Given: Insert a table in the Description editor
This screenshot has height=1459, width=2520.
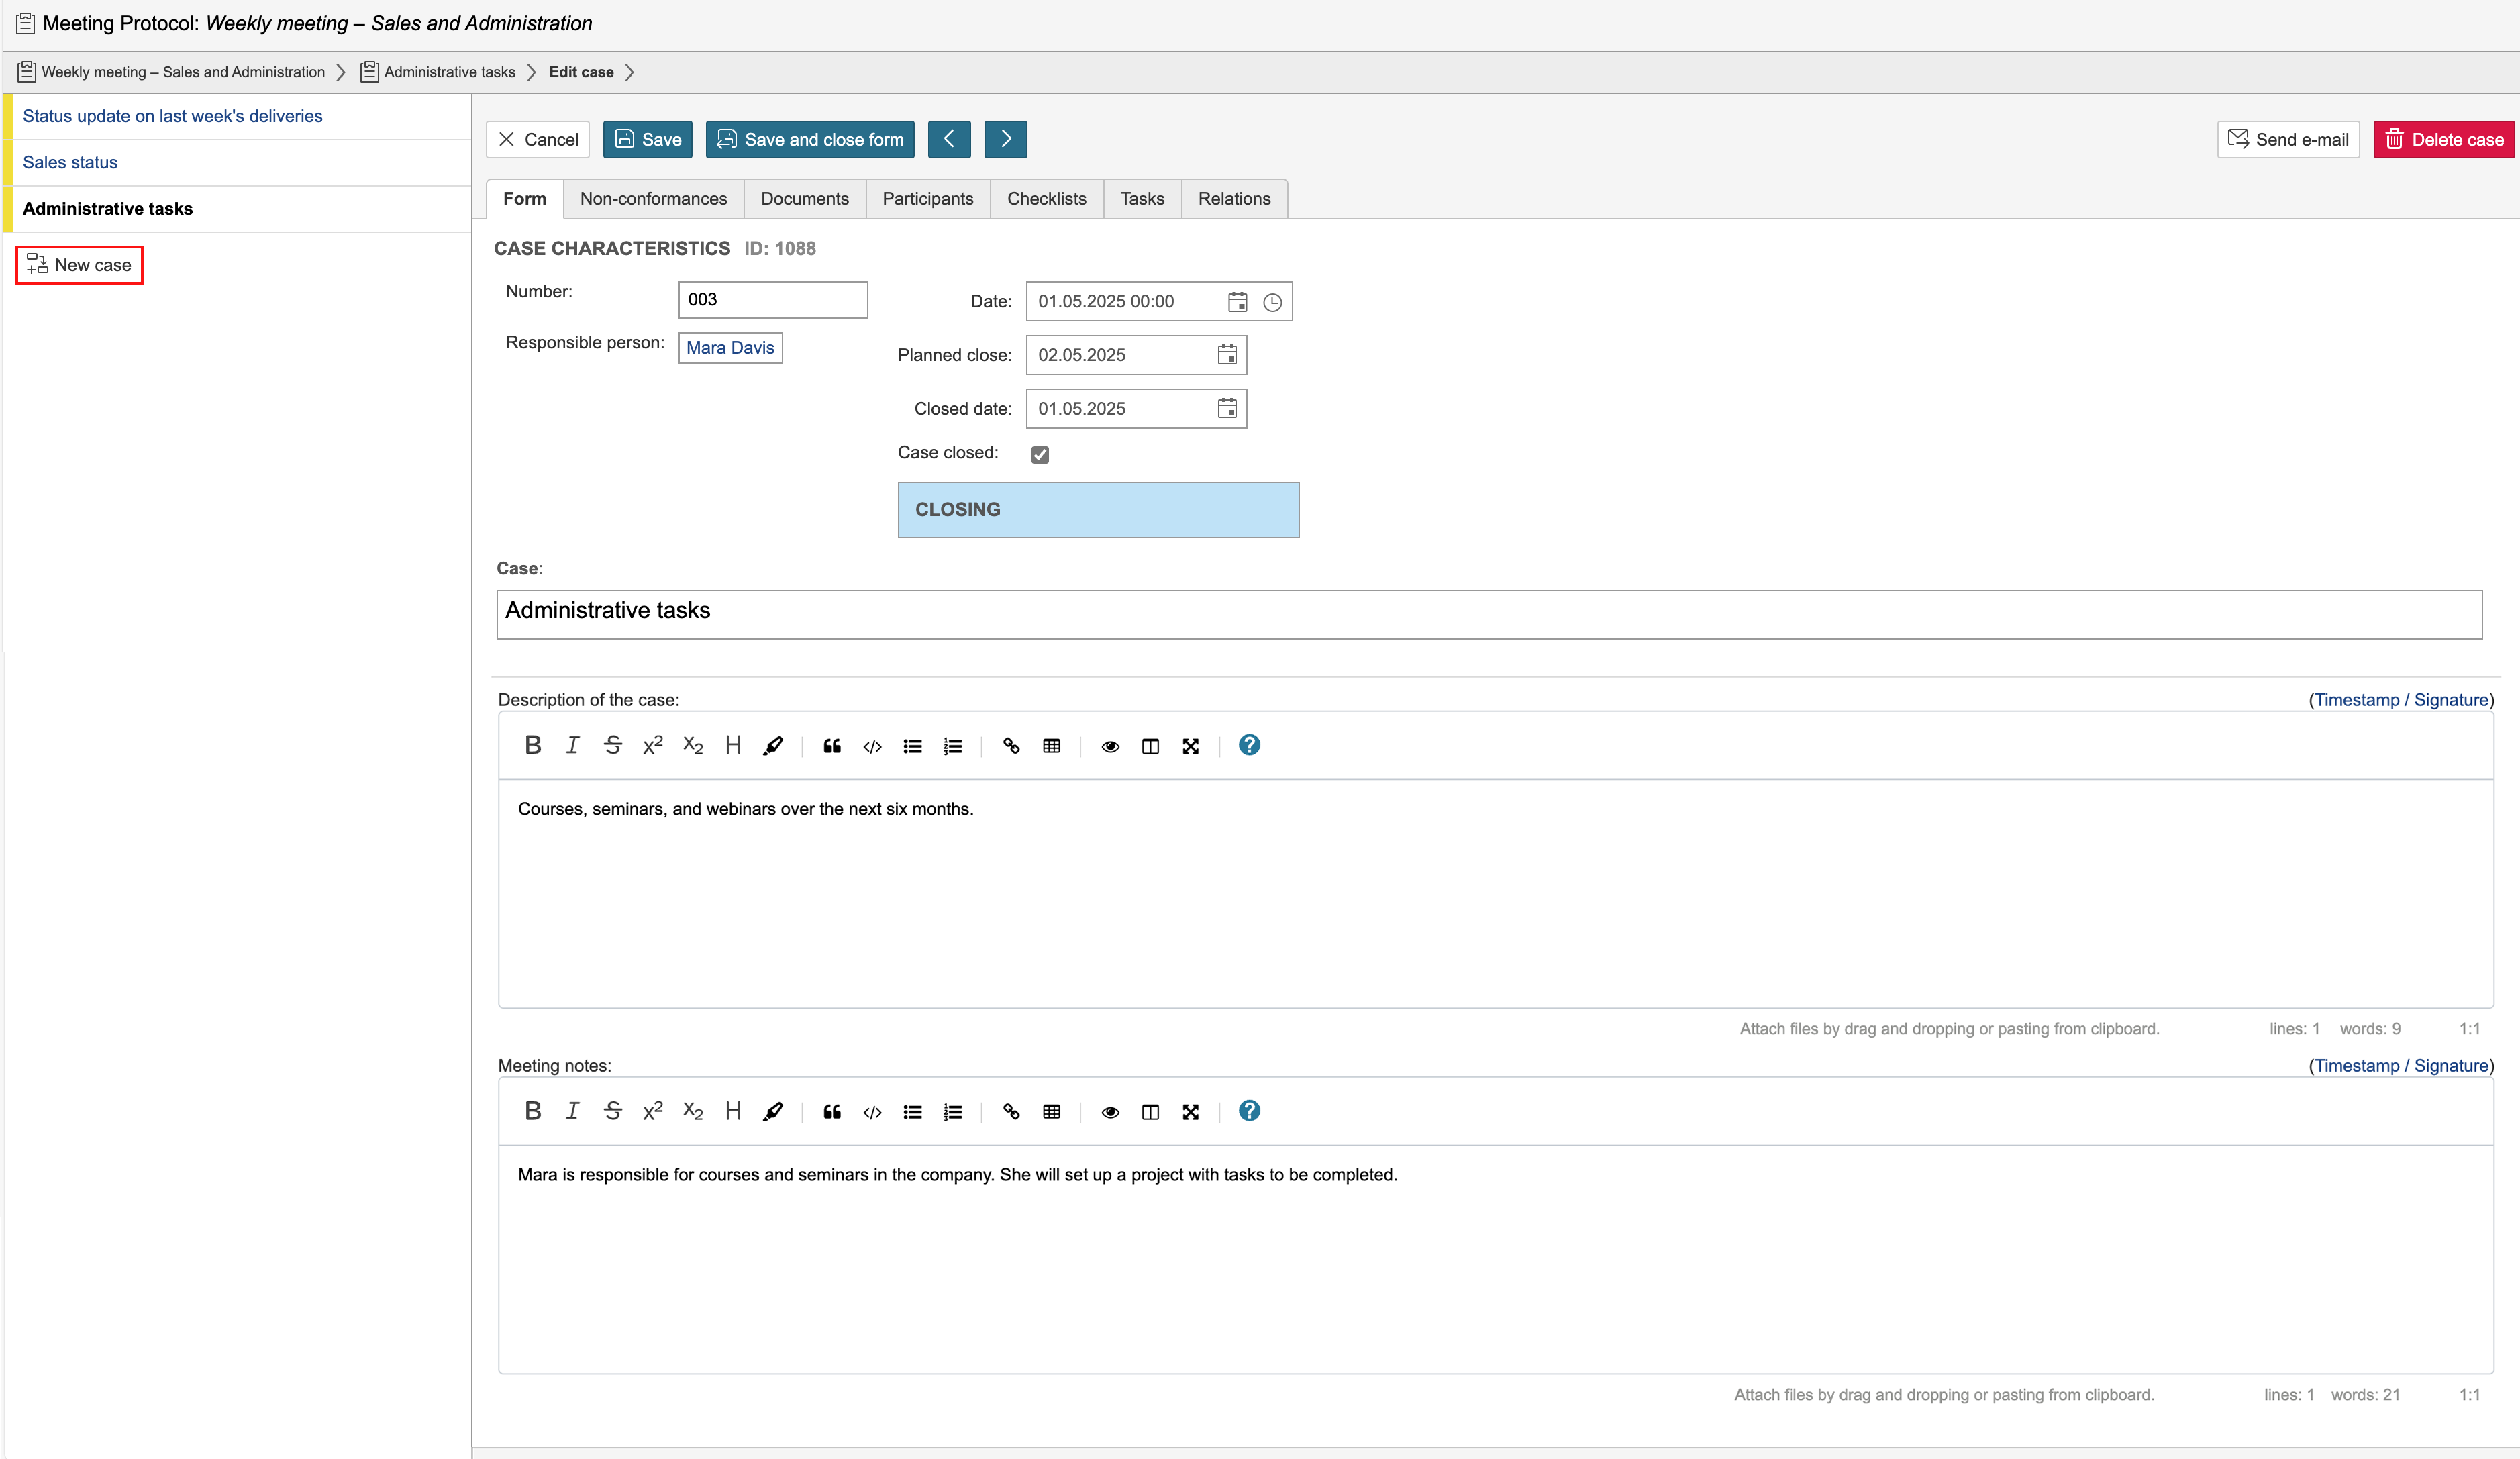Looking at the screenshot, I should 1051,746.
